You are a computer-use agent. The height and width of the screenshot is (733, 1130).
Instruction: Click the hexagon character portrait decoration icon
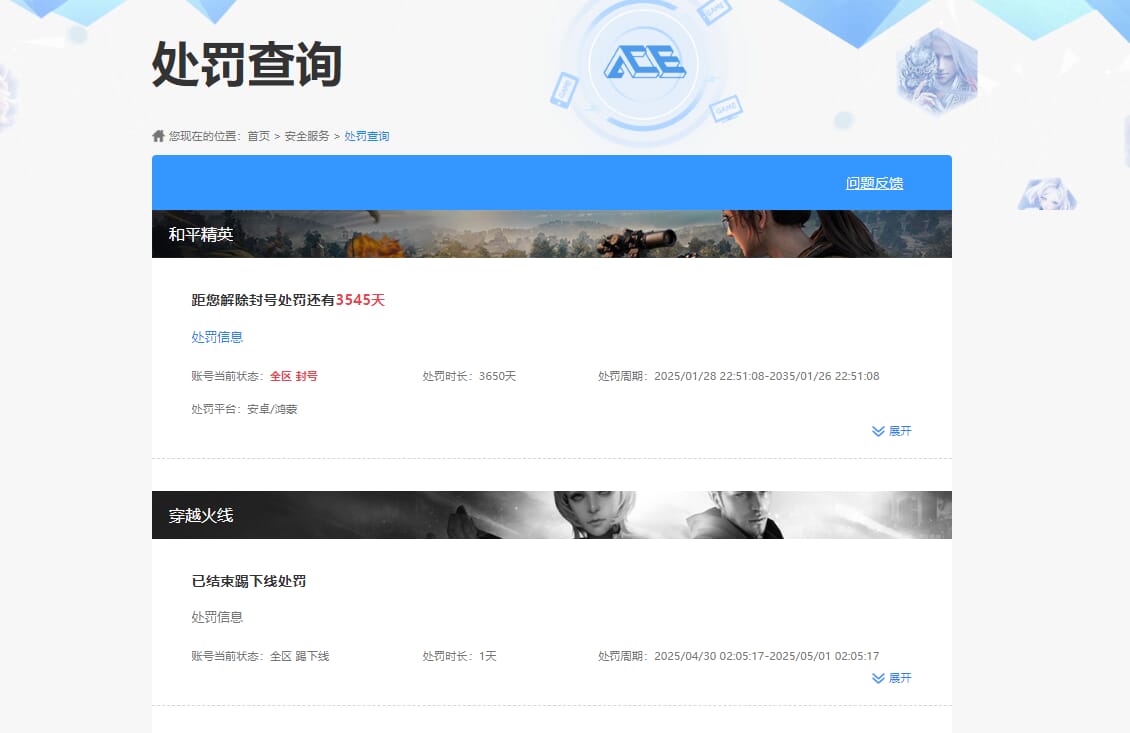[x=937, y=71]
